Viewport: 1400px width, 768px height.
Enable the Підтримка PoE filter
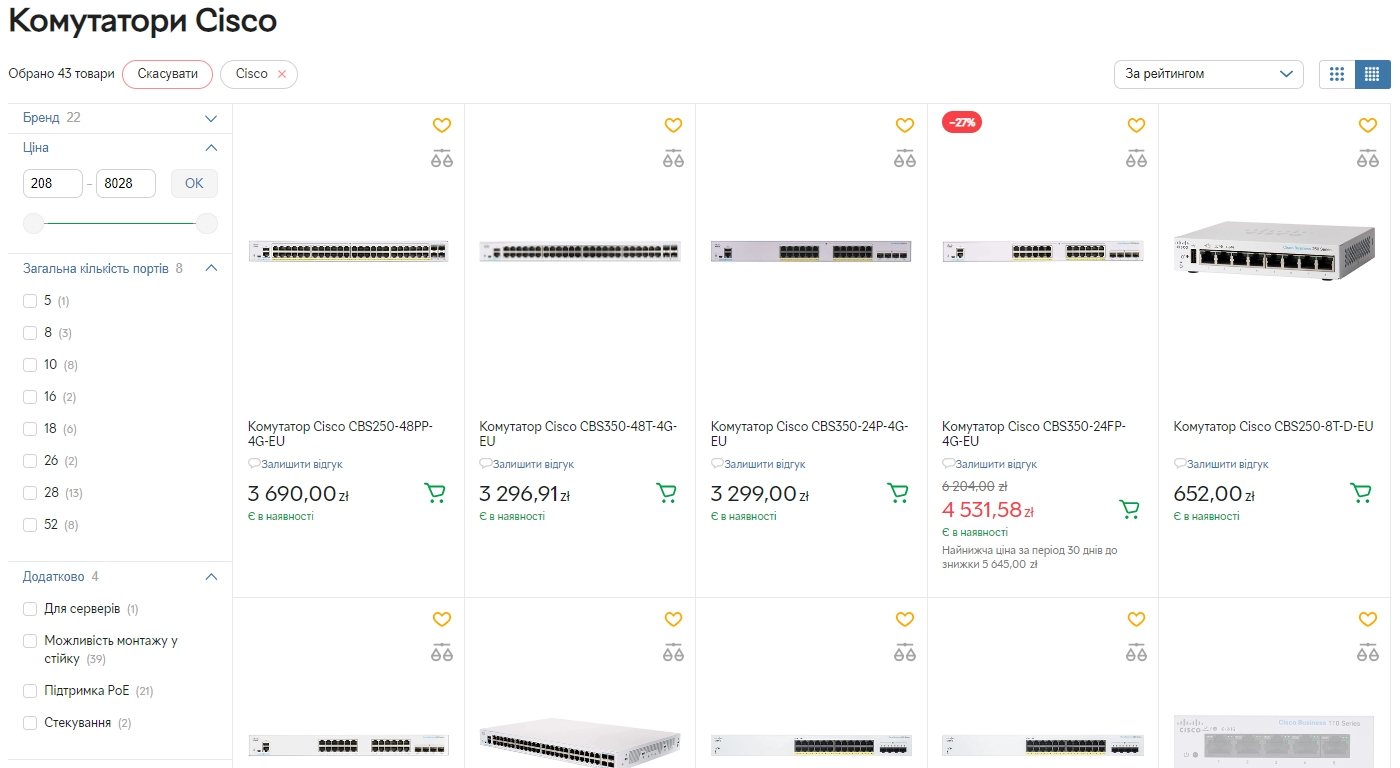30,691
